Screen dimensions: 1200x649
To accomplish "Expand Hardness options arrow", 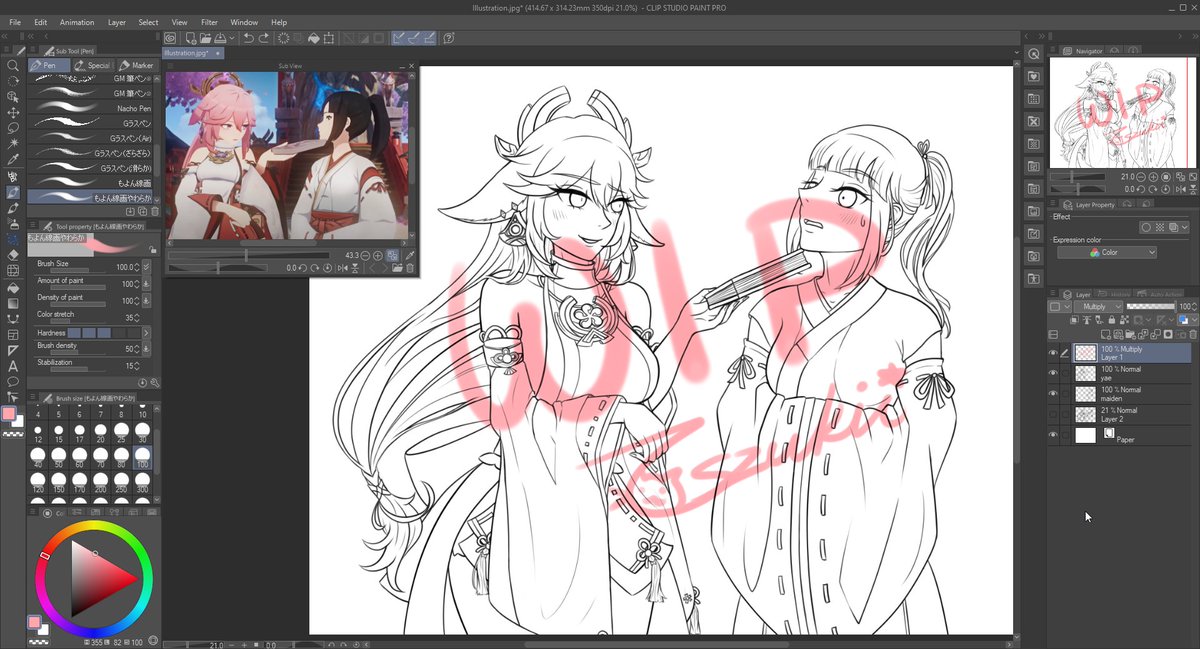I will [x=146, y=333].
